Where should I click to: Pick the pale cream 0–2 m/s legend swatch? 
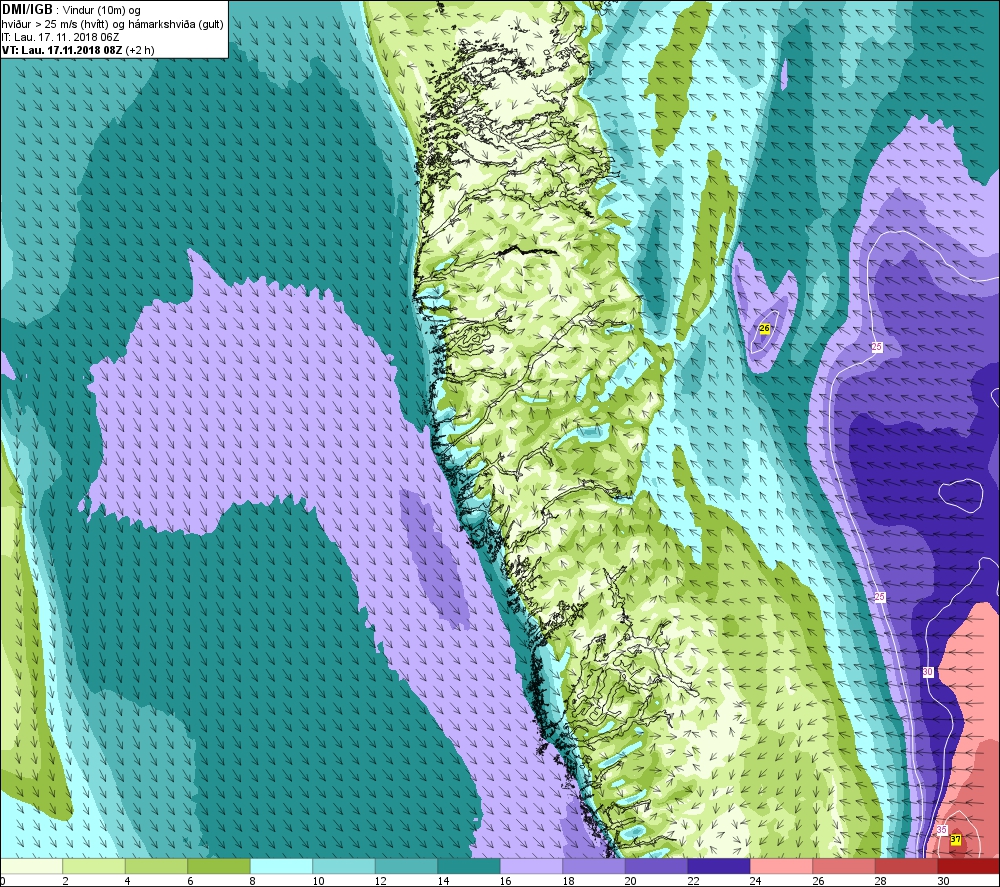coord(31,866)
